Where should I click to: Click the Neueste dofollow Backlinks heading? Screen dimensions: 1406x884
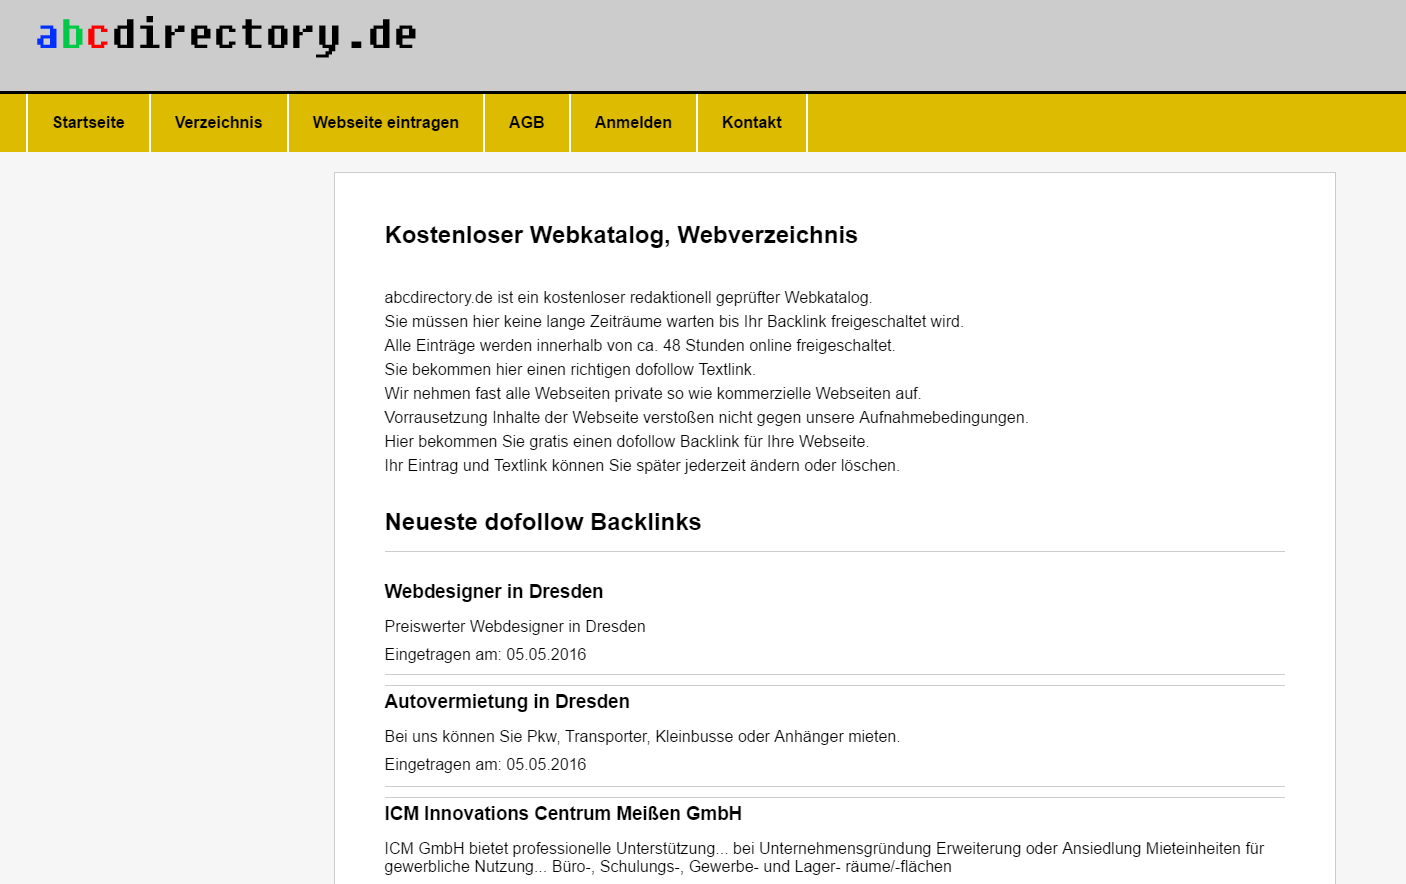(543, 522)
